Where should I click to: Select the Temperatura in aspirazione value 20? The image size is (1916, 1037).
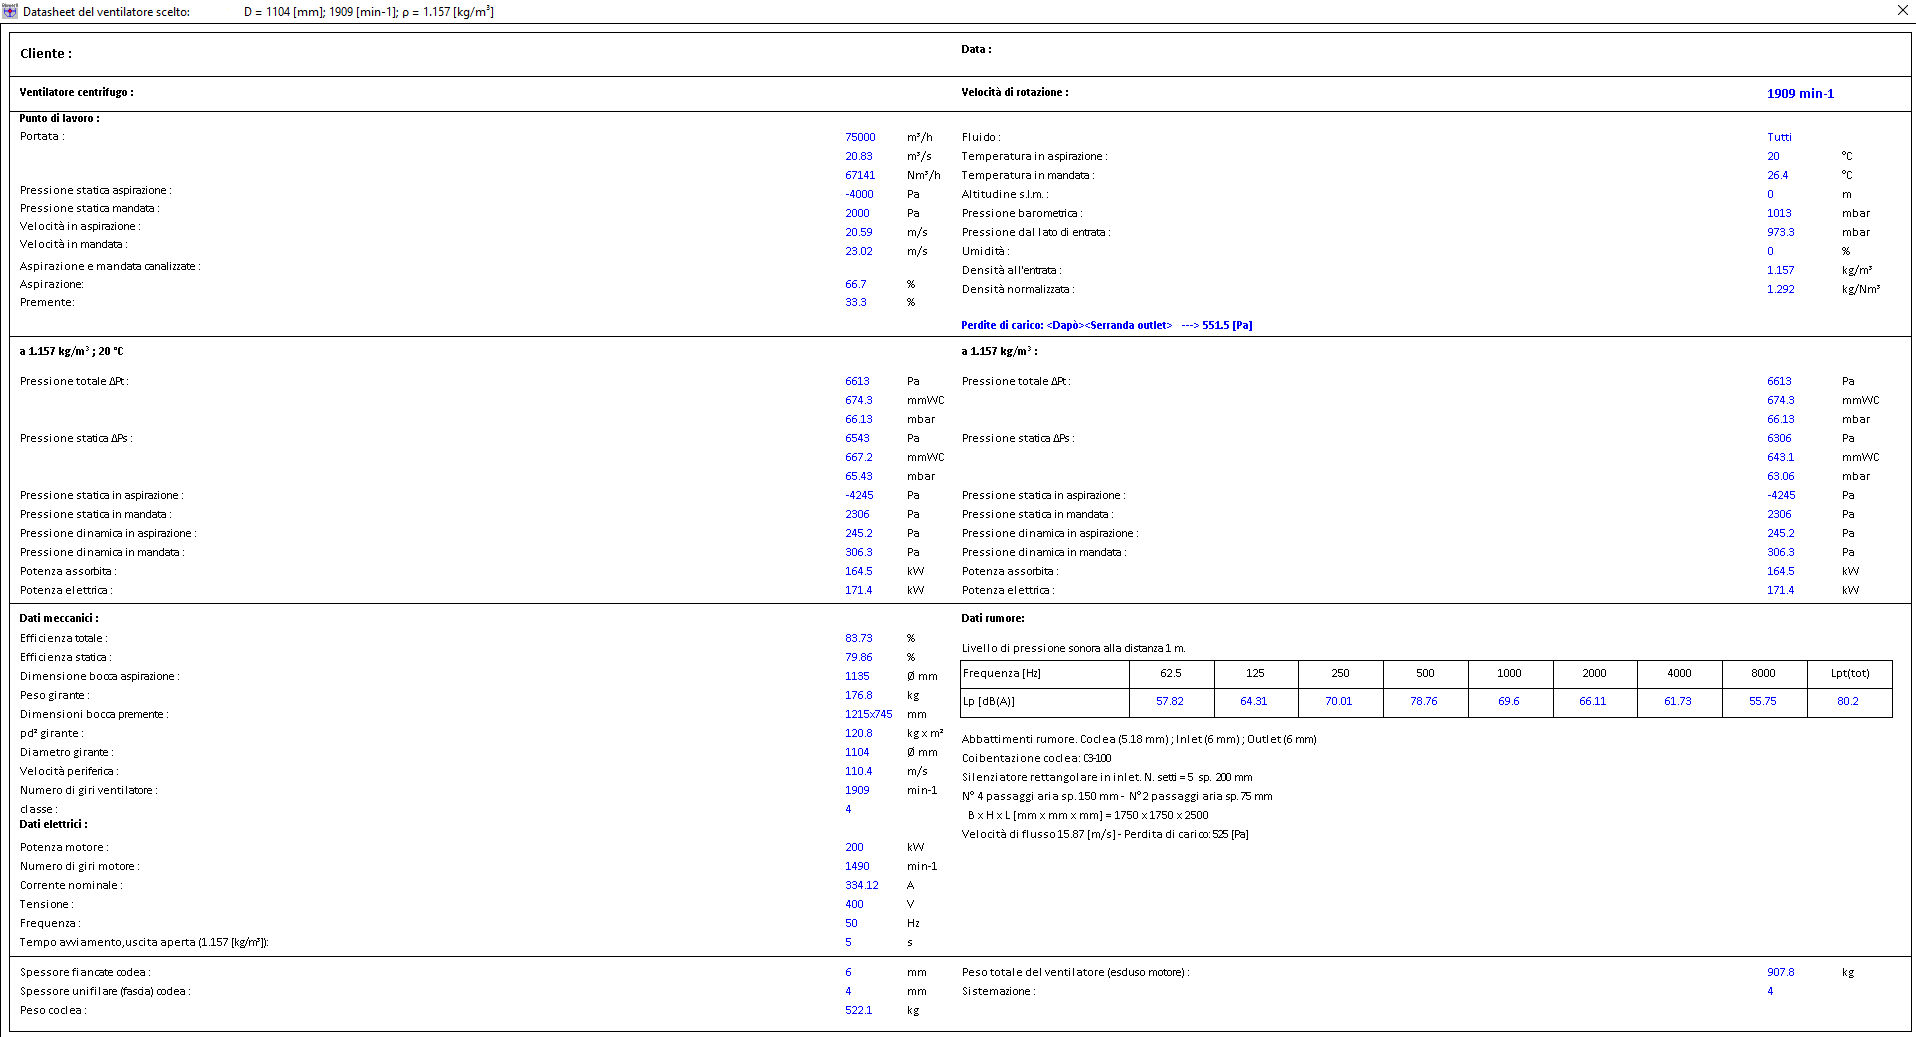tap(1772, 156)
